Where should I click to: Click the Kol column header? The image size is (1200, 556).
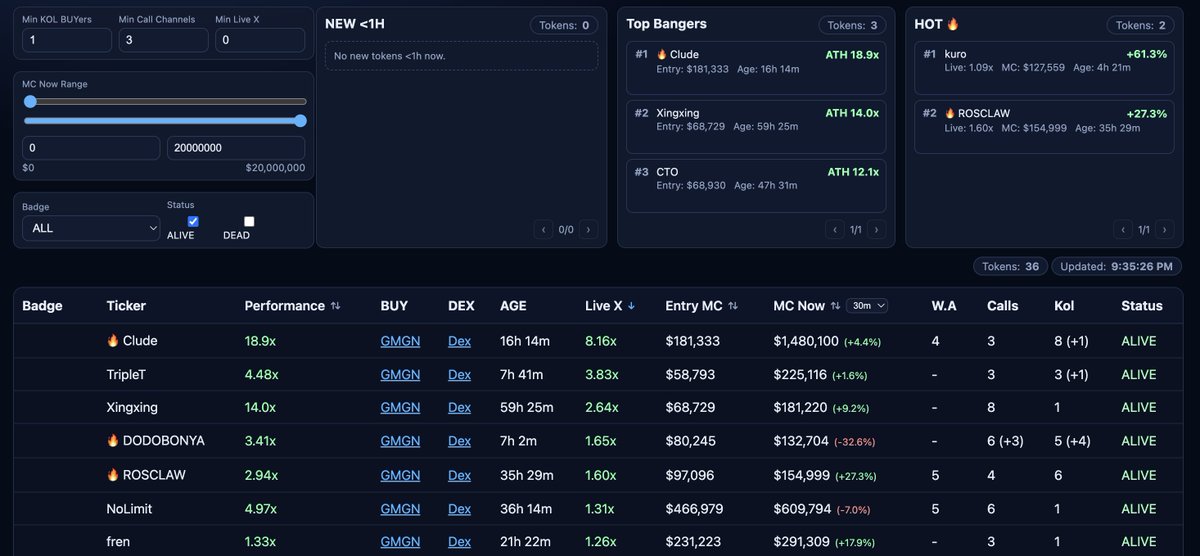pyautogui.click(x=1064, y=306)
